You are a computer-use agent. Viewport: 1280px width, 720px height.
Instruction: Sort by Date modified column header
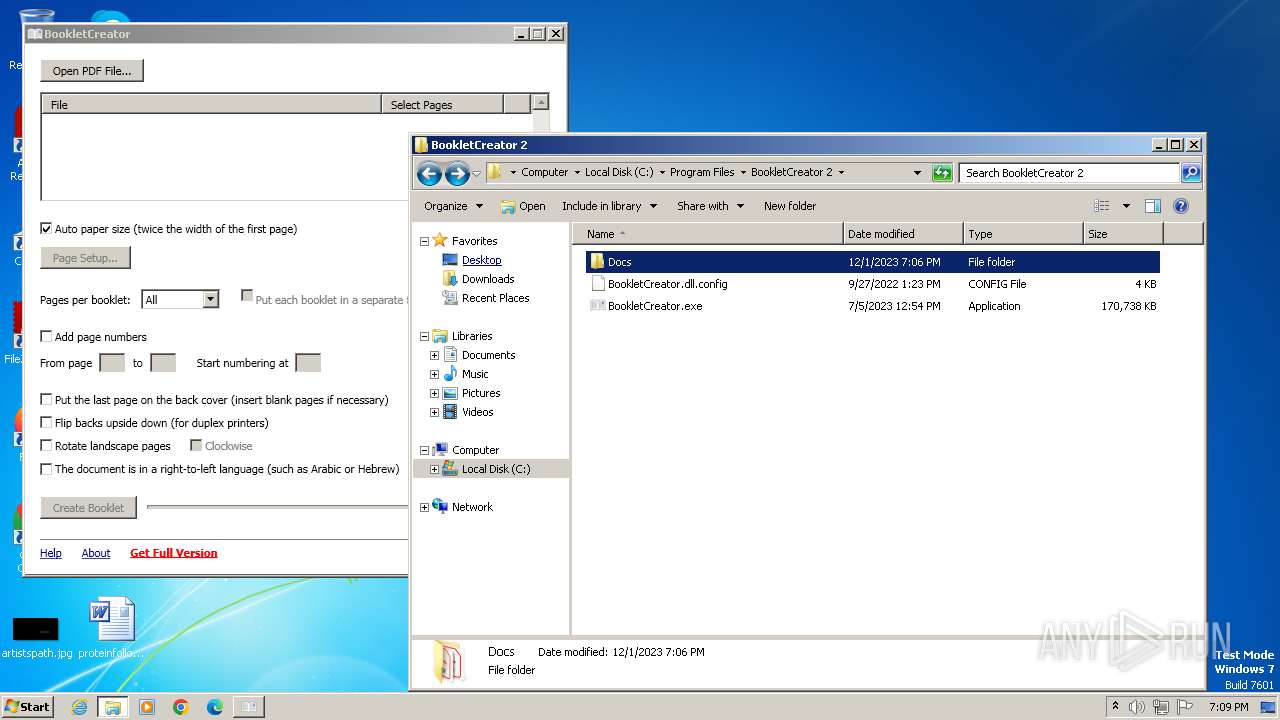click(x=904, y=234)
